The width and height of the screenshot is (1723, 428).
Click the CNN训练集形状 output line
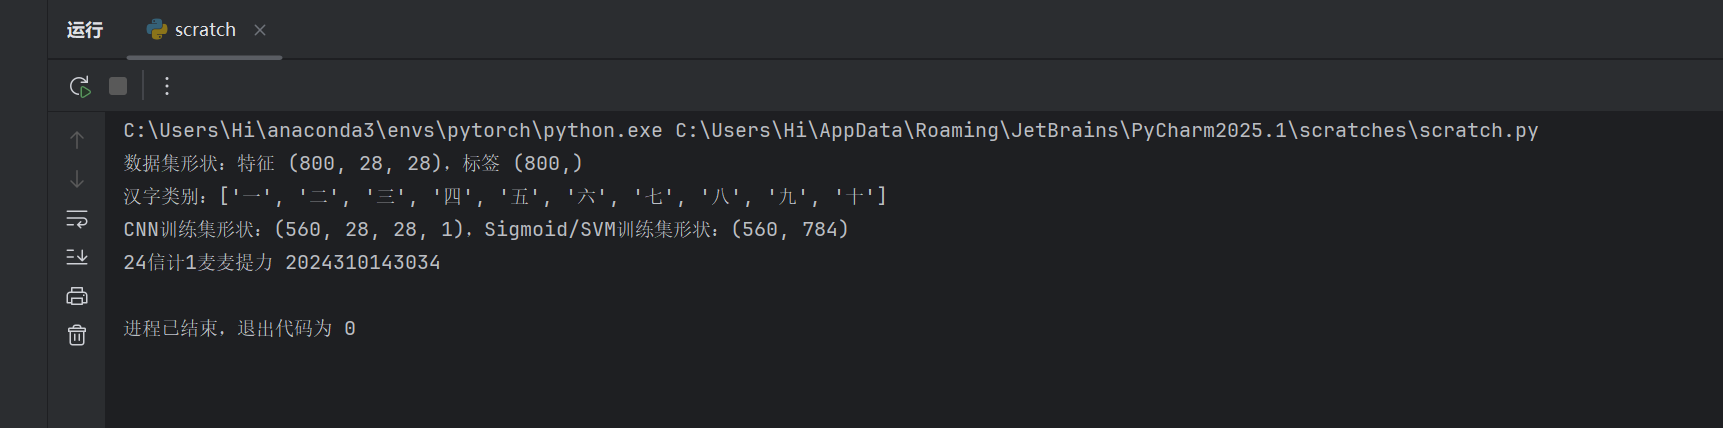486,230
